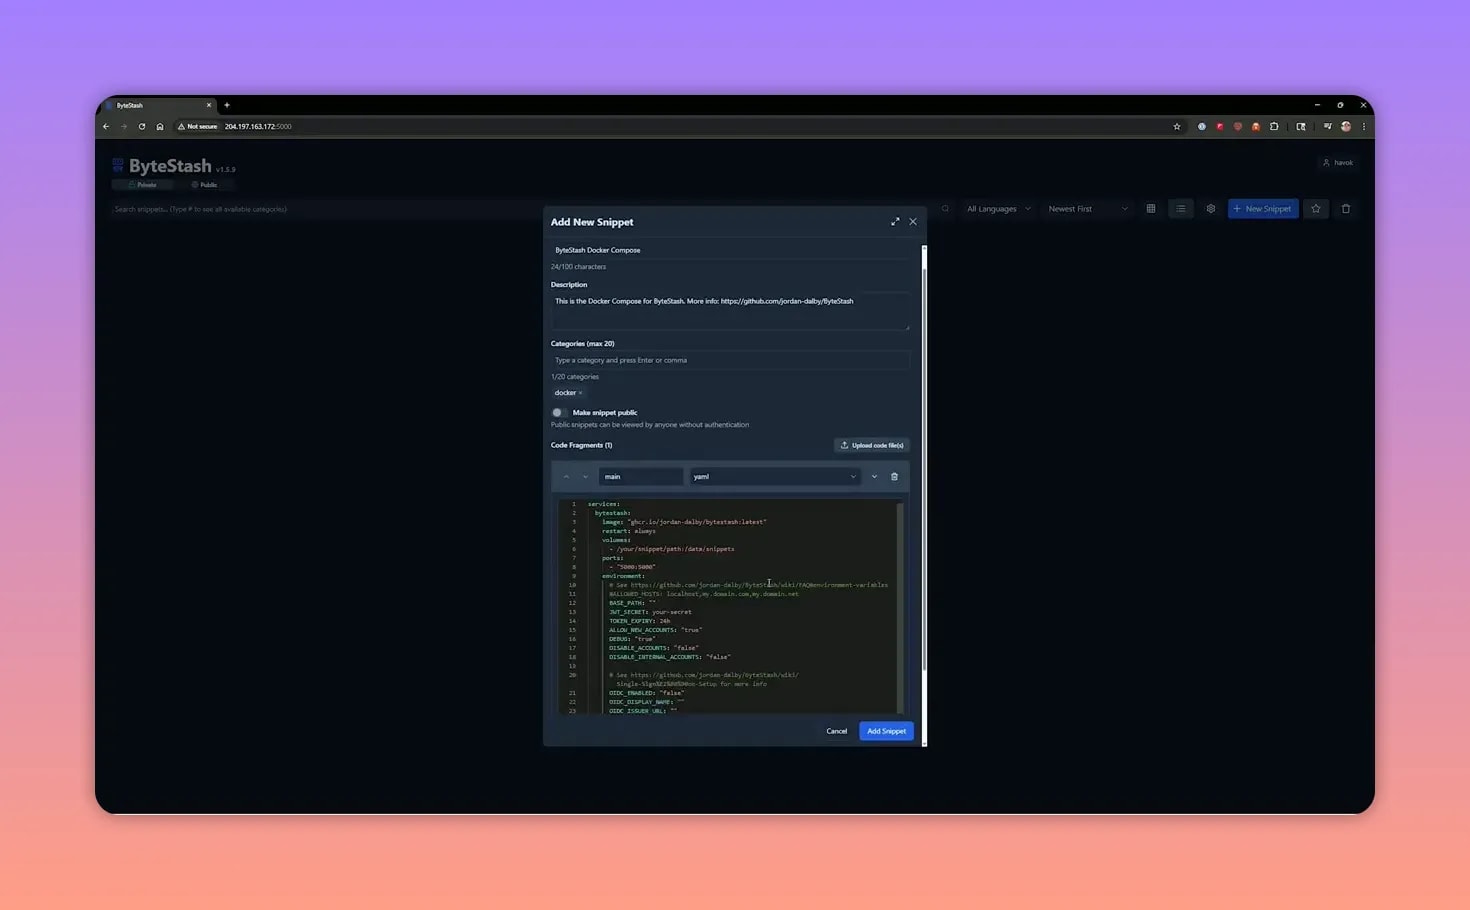Click the address bar URL

tap(258, 127)
